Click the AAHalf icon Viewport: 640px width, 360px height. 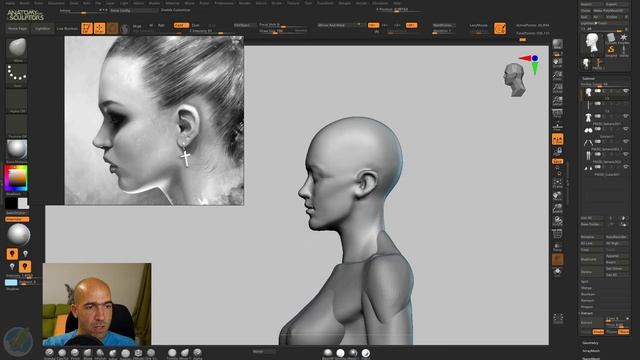(558, 101)
